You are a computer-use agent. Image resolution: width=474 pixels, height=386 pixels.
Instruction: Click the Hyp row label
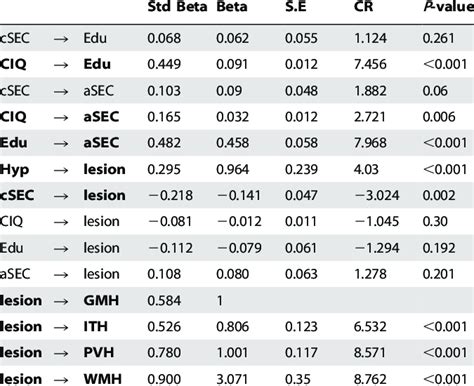14,170
